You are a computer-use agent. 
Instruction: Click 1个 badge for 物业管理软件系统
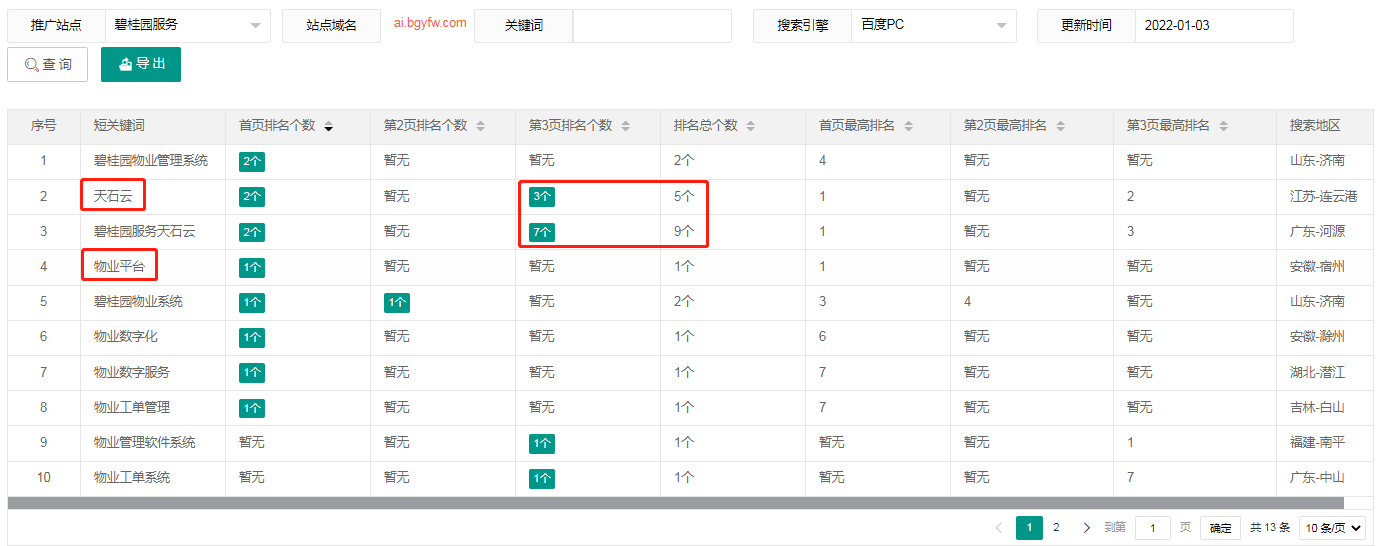(542, 443)
